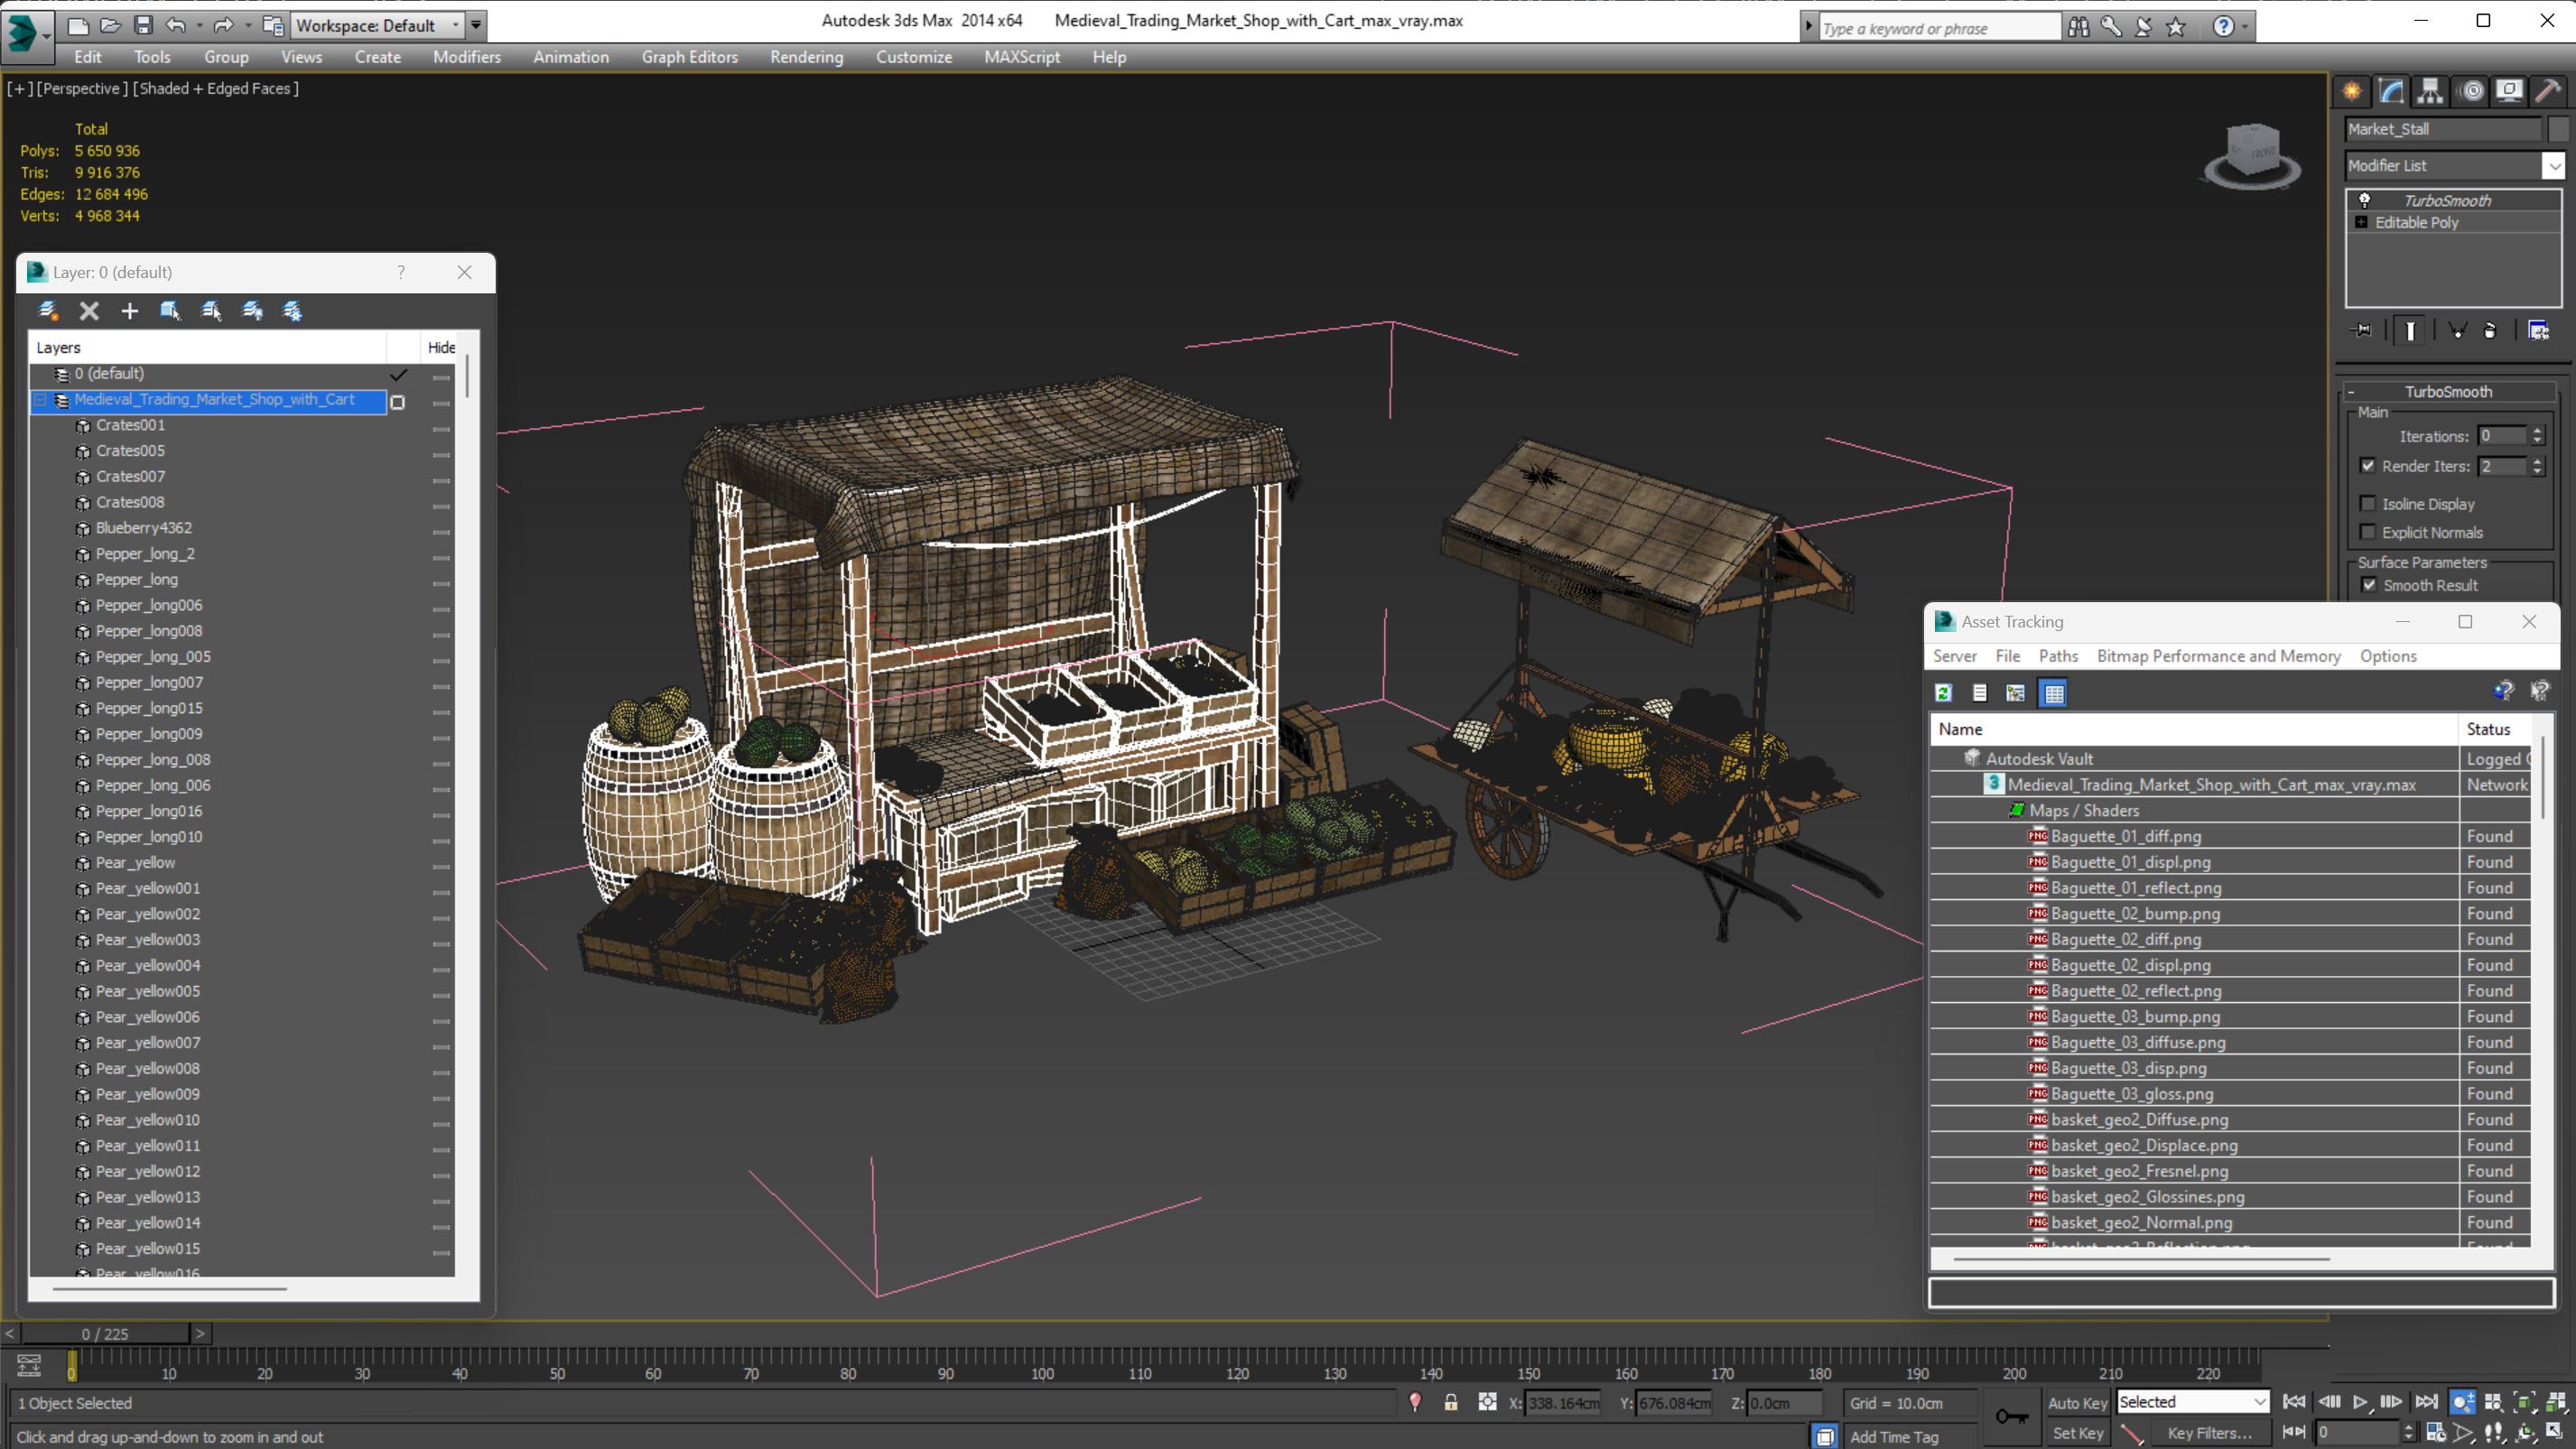2576x1449 pixels.
Task: Click Selection Lock padlock icon
Action: tap(1450, 1402)
